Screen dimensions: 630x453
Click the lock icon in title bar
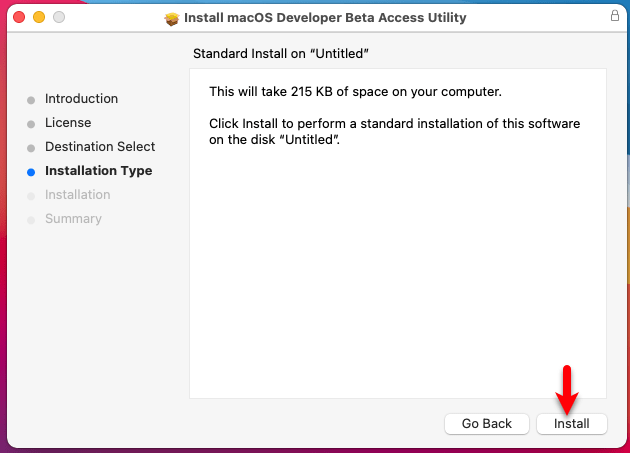click(x=614, y=16)
